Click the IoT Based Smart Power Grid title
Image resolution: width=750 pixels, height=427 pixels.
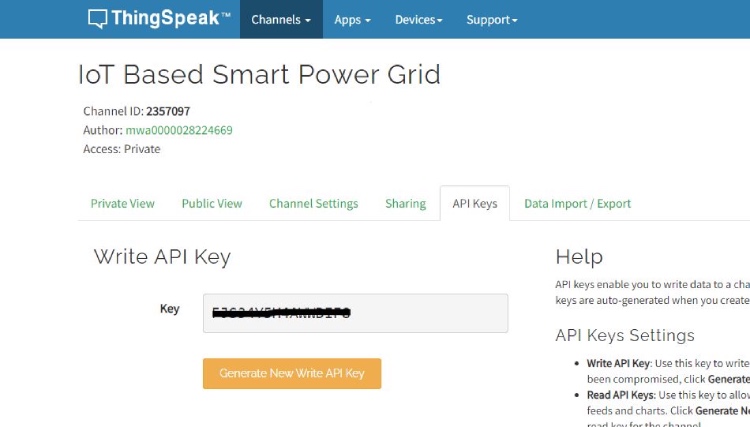pos(259,75)
